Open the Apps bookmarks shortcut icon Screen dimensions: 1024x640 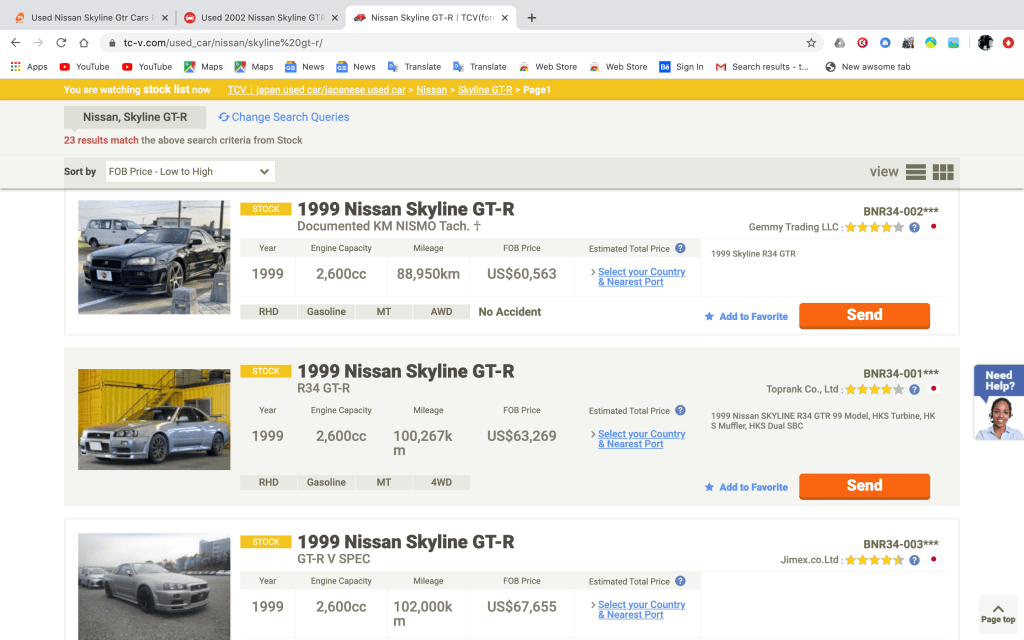coord(29,67)
